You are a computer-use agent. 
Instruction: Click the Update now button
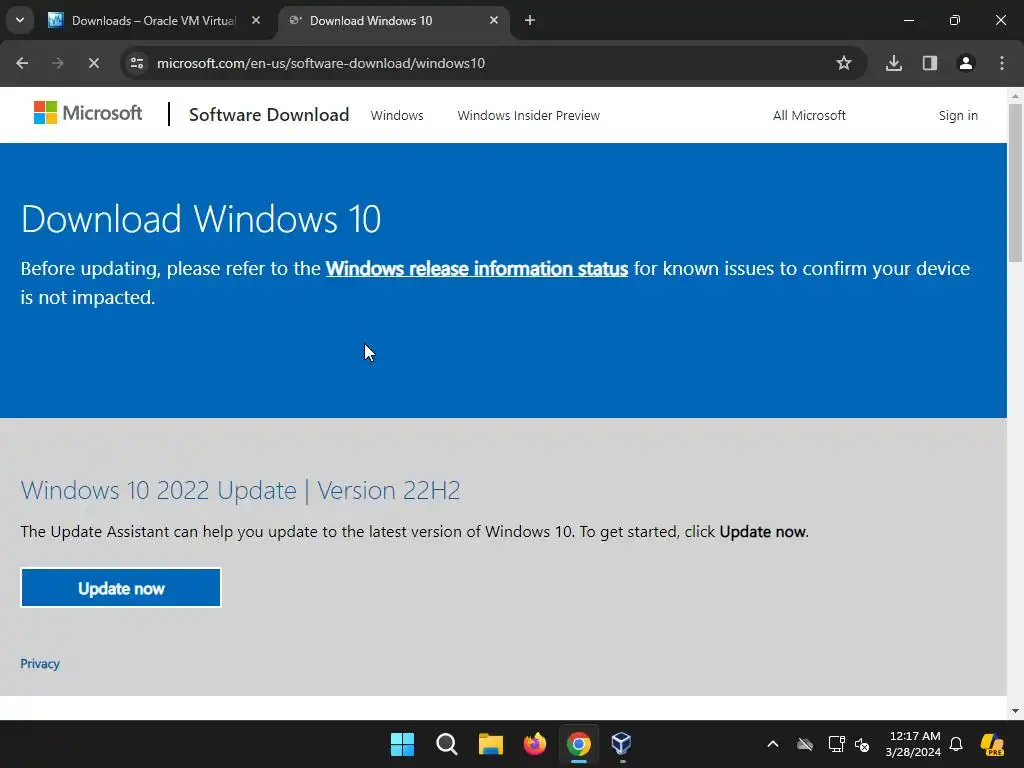(x=121, y=588)
